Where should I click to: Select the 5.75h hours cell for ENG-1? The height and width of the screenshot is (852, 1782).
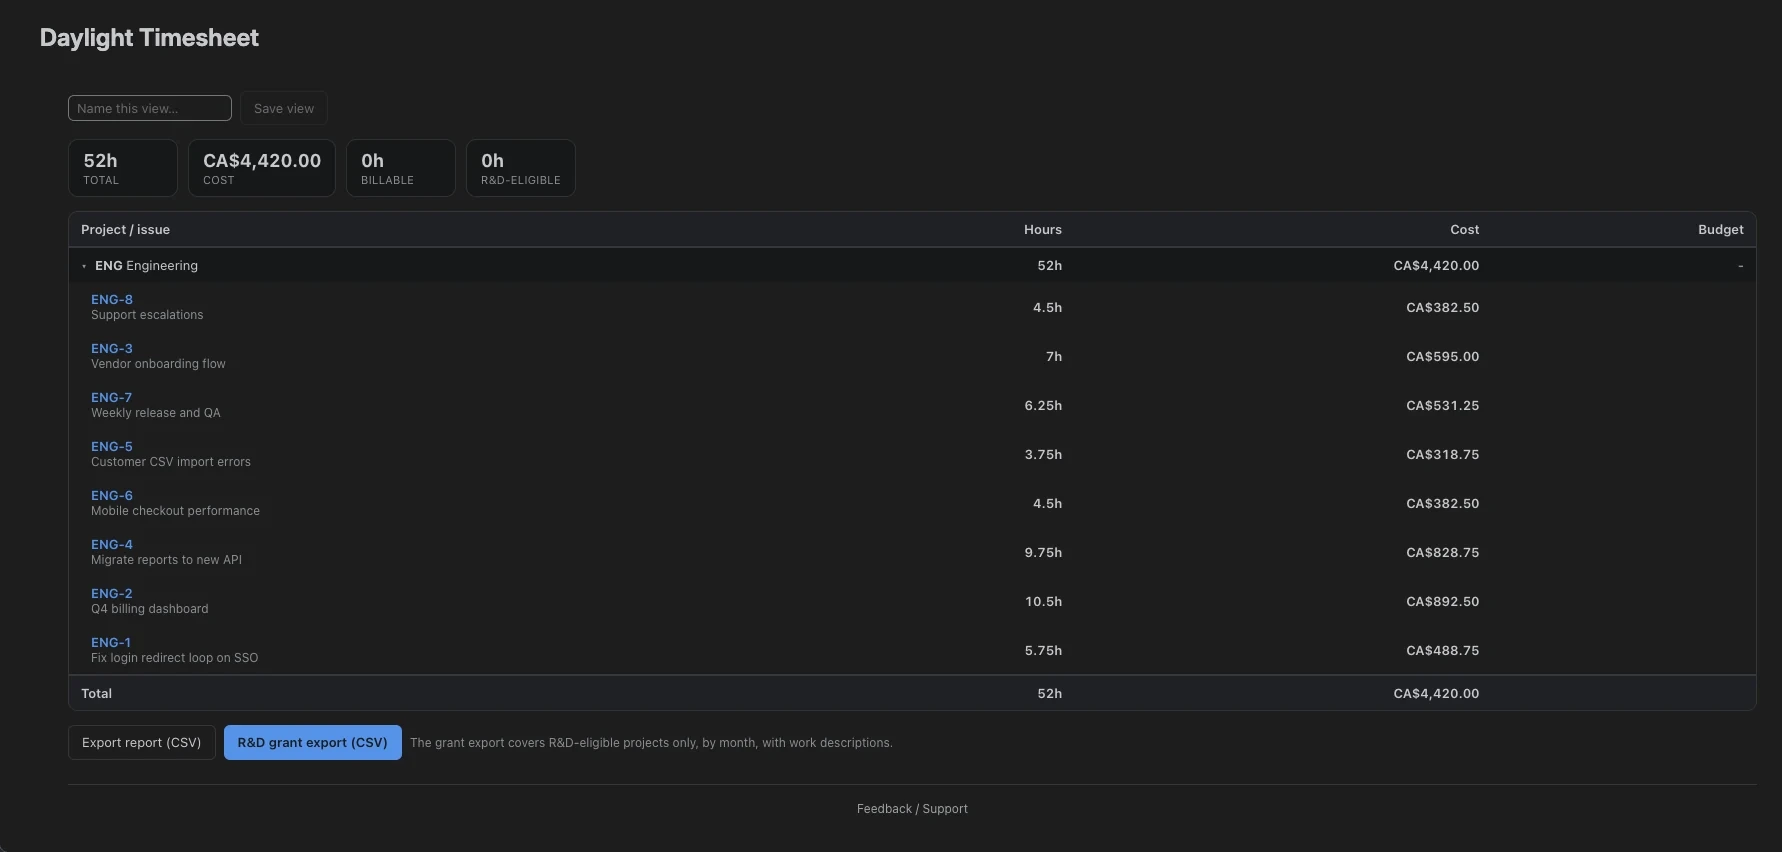tap(1044, 650)
